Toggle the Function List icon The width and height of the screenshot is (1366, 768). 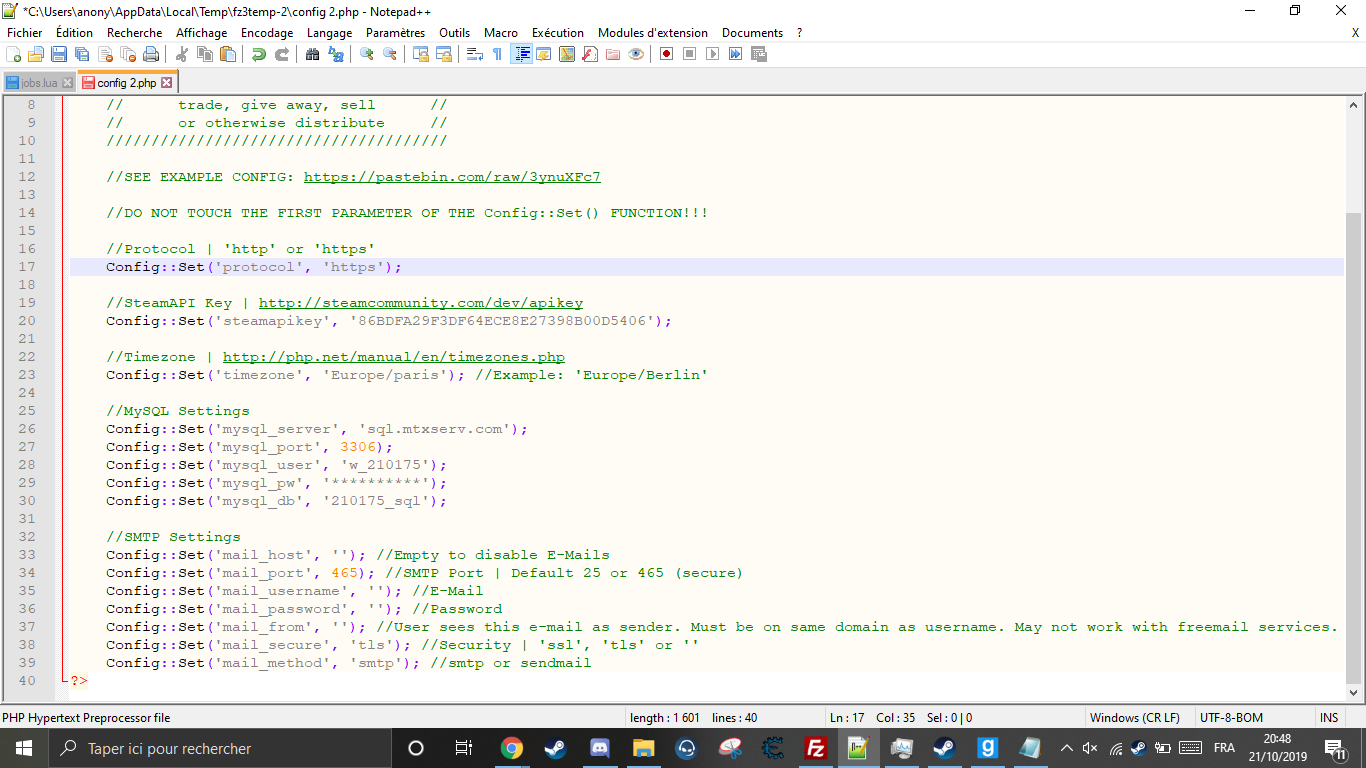[x=589, y=54]
